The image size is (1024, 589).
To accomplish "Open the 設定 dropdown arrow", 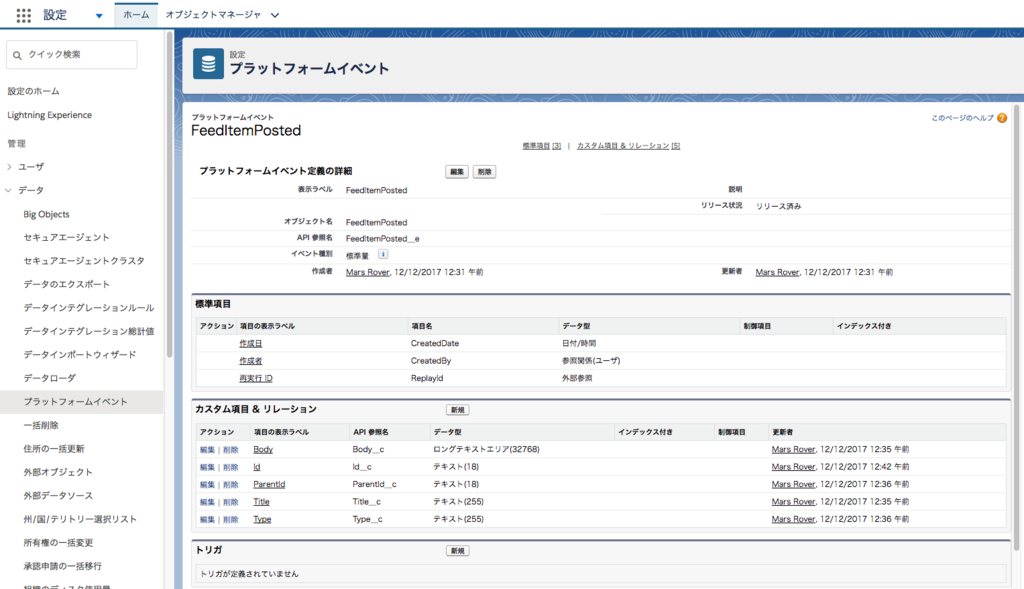I will coord(99,16).
